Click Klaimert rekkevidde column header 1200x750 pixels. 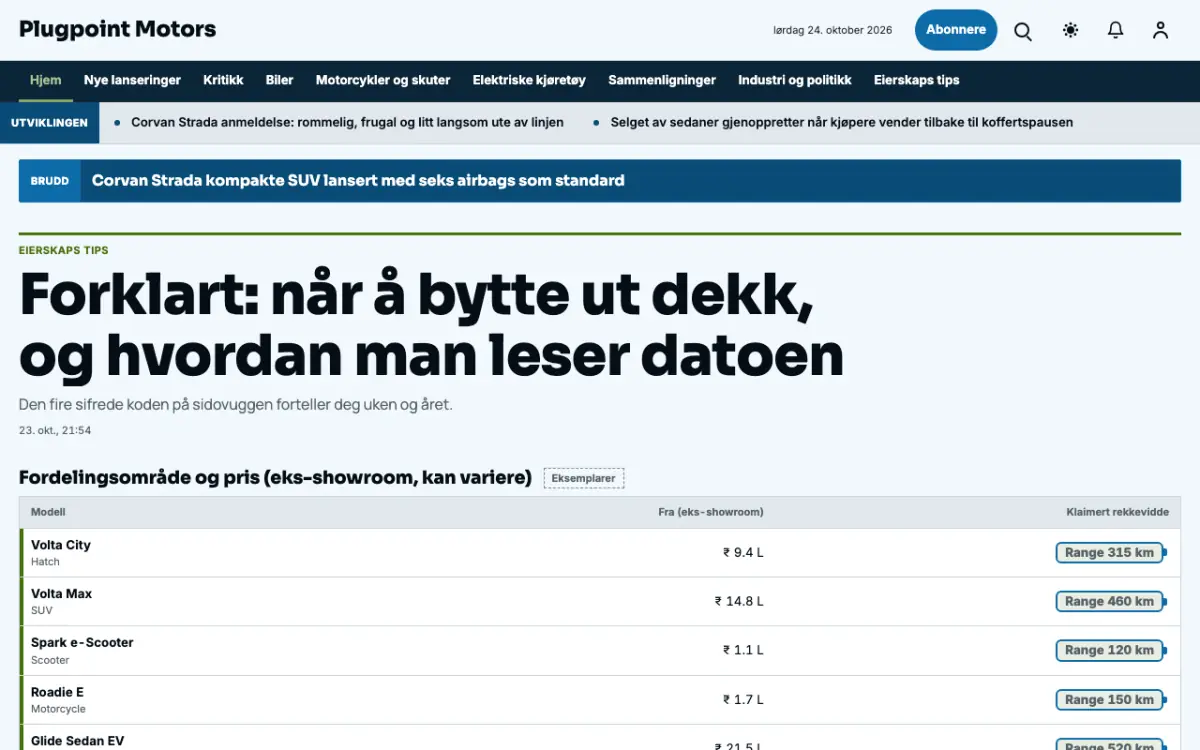click(1117, 512)
